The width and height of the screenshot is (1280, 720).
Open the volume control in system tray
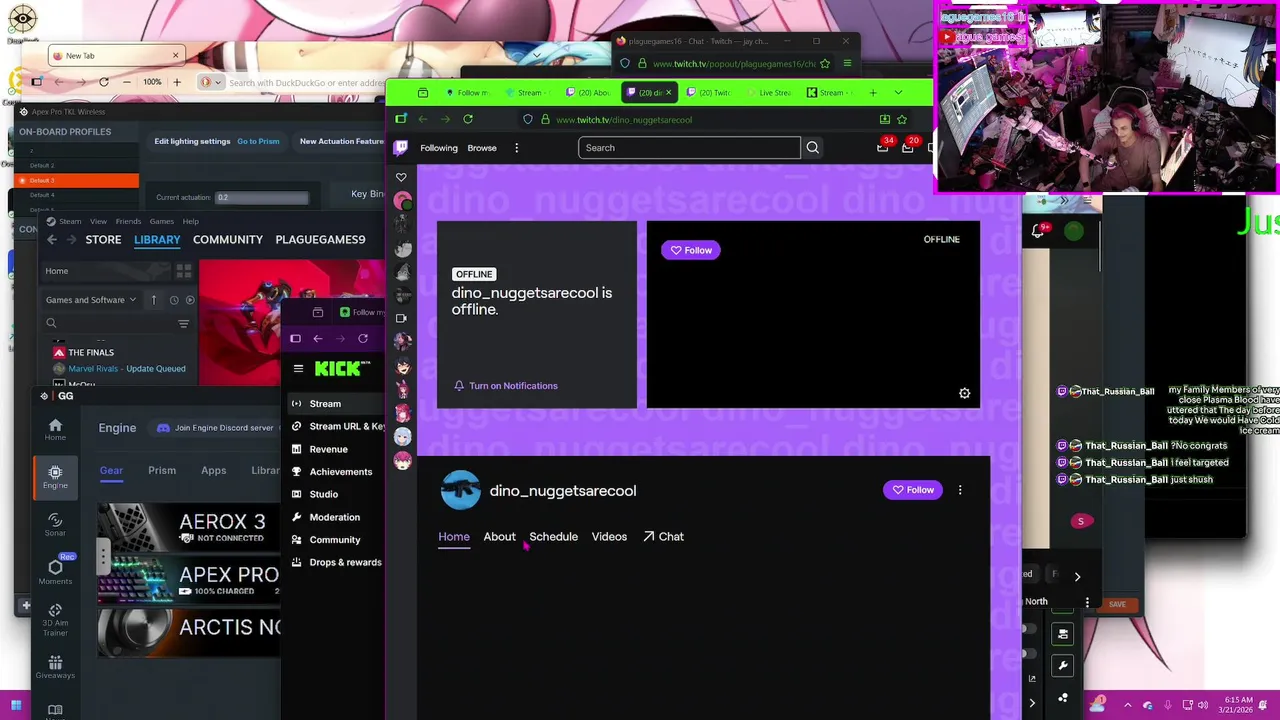1203,705
